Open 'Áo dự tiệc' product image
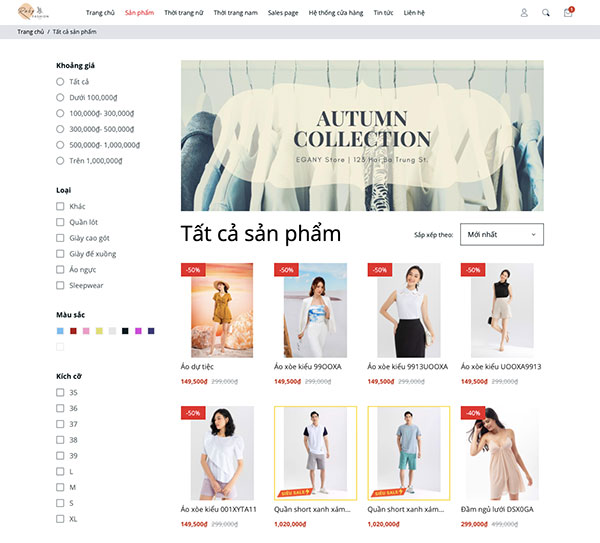The height and width of the screenshot is (543, 600). pyautogui.click(x=222, y=310)
